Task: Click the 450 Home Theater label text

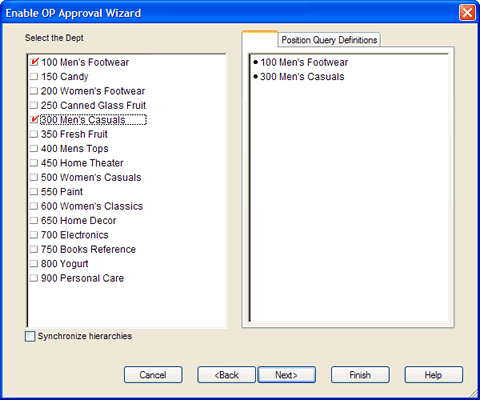Action: click(x=82, y=163)
